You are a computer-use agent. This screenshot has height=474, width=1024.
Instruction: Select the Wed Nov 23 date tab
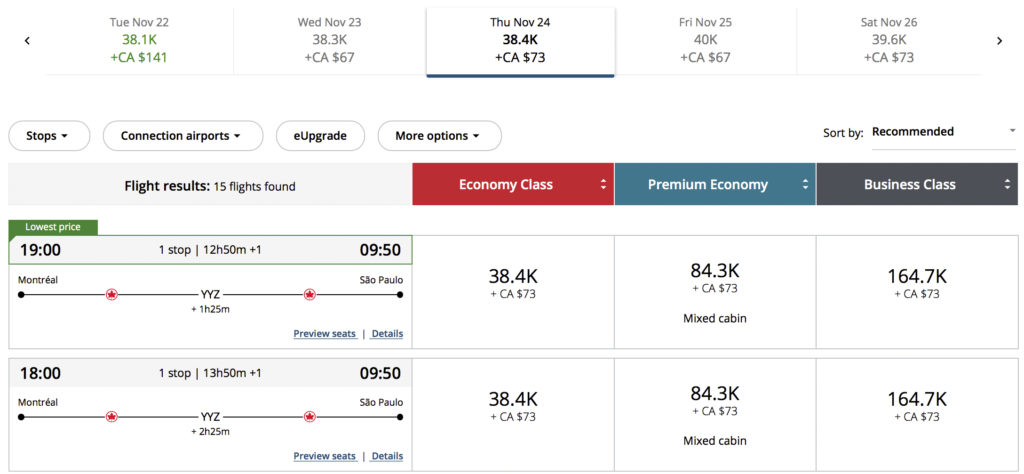point(329,40)
